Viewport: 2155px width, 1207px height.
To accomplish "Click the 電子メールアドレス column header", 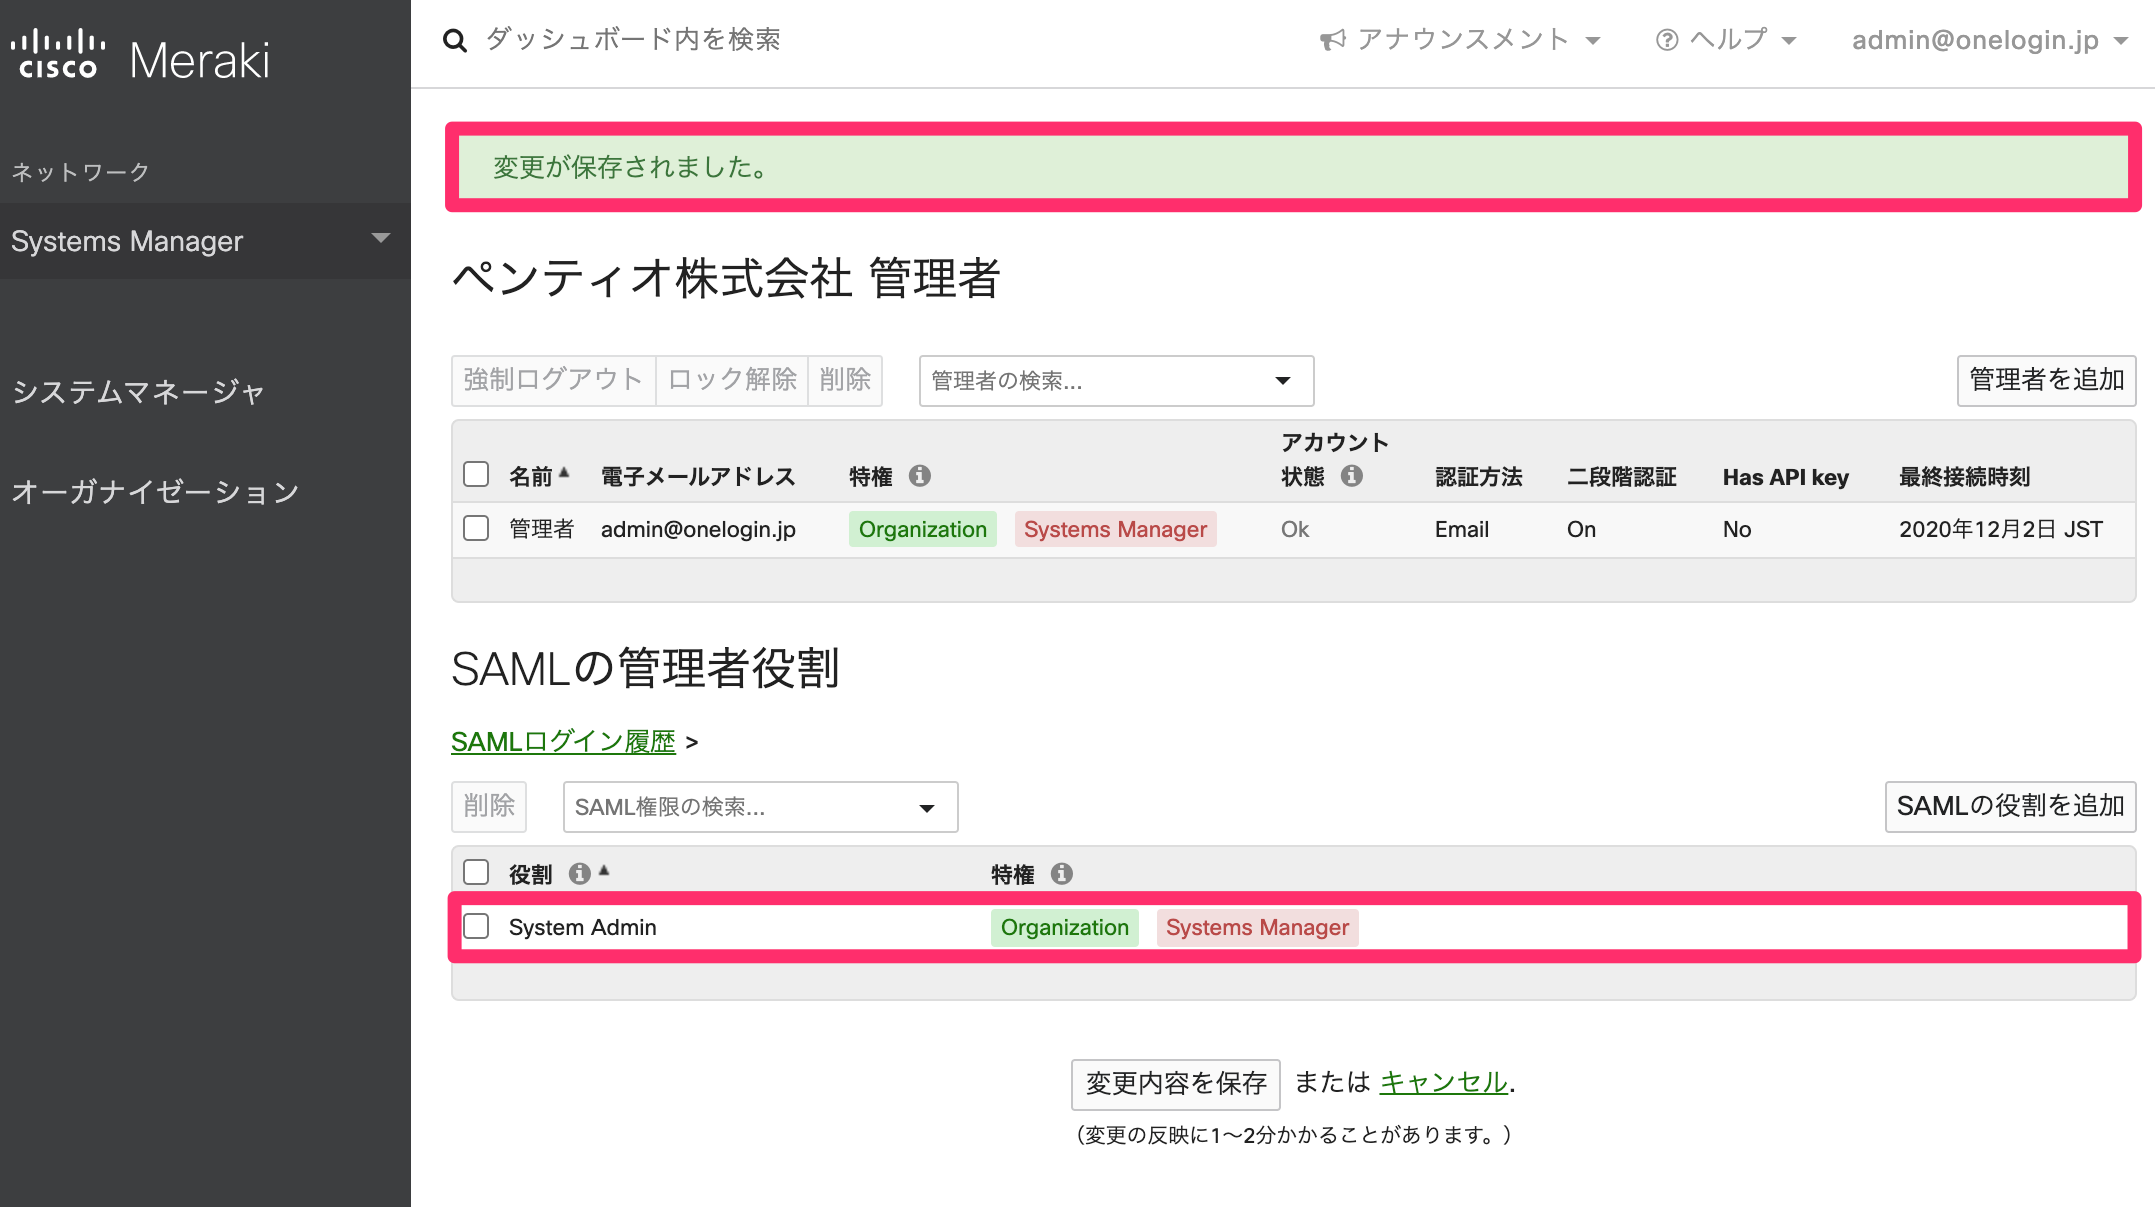I will point(698,477).
